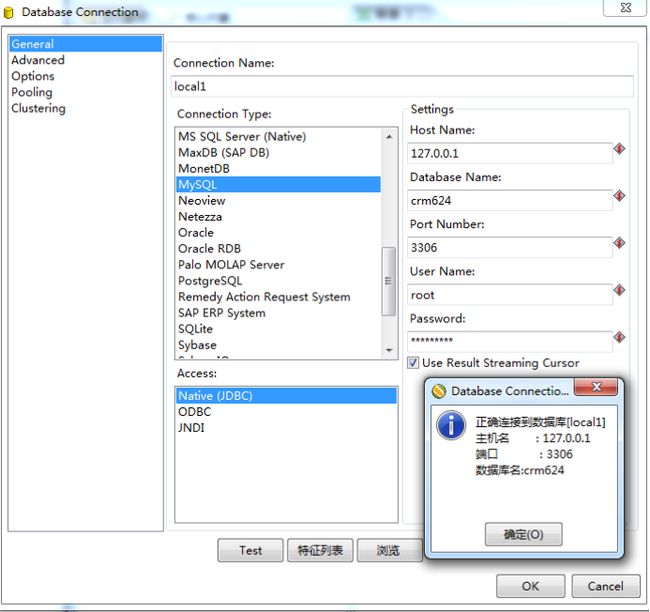The width and height of the screenshot is (650, 612).
Task: Select Sybase connection type
Action: coord(278,345)
